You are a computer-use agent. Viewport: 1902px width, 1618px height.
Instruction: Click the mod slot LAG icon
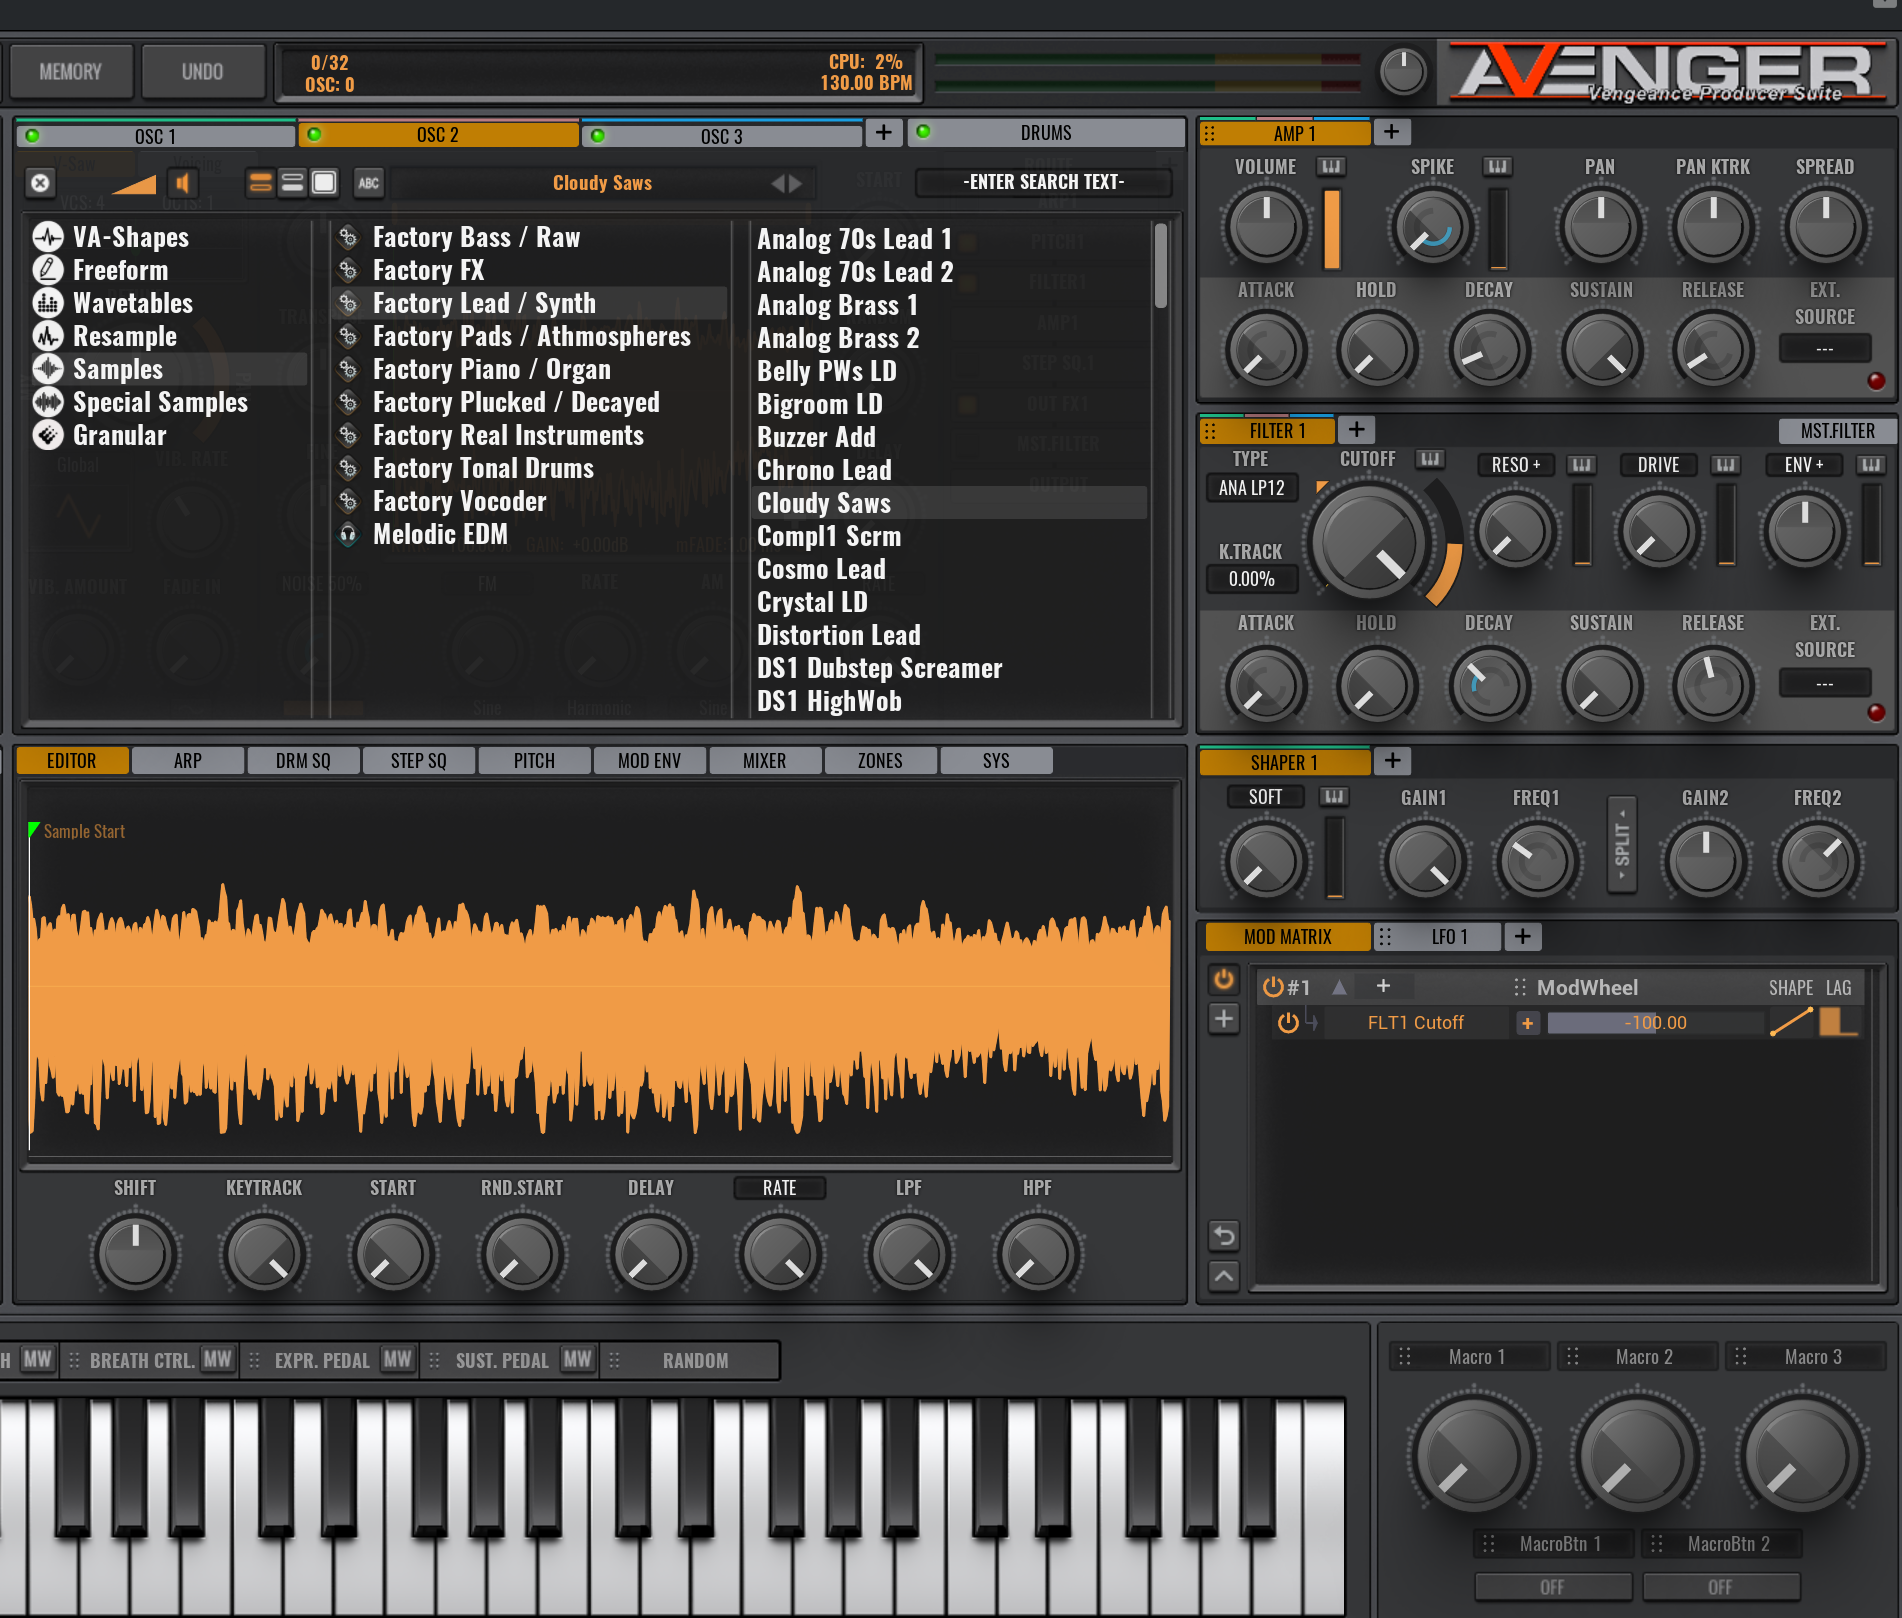click(x=1838, y=1022)
